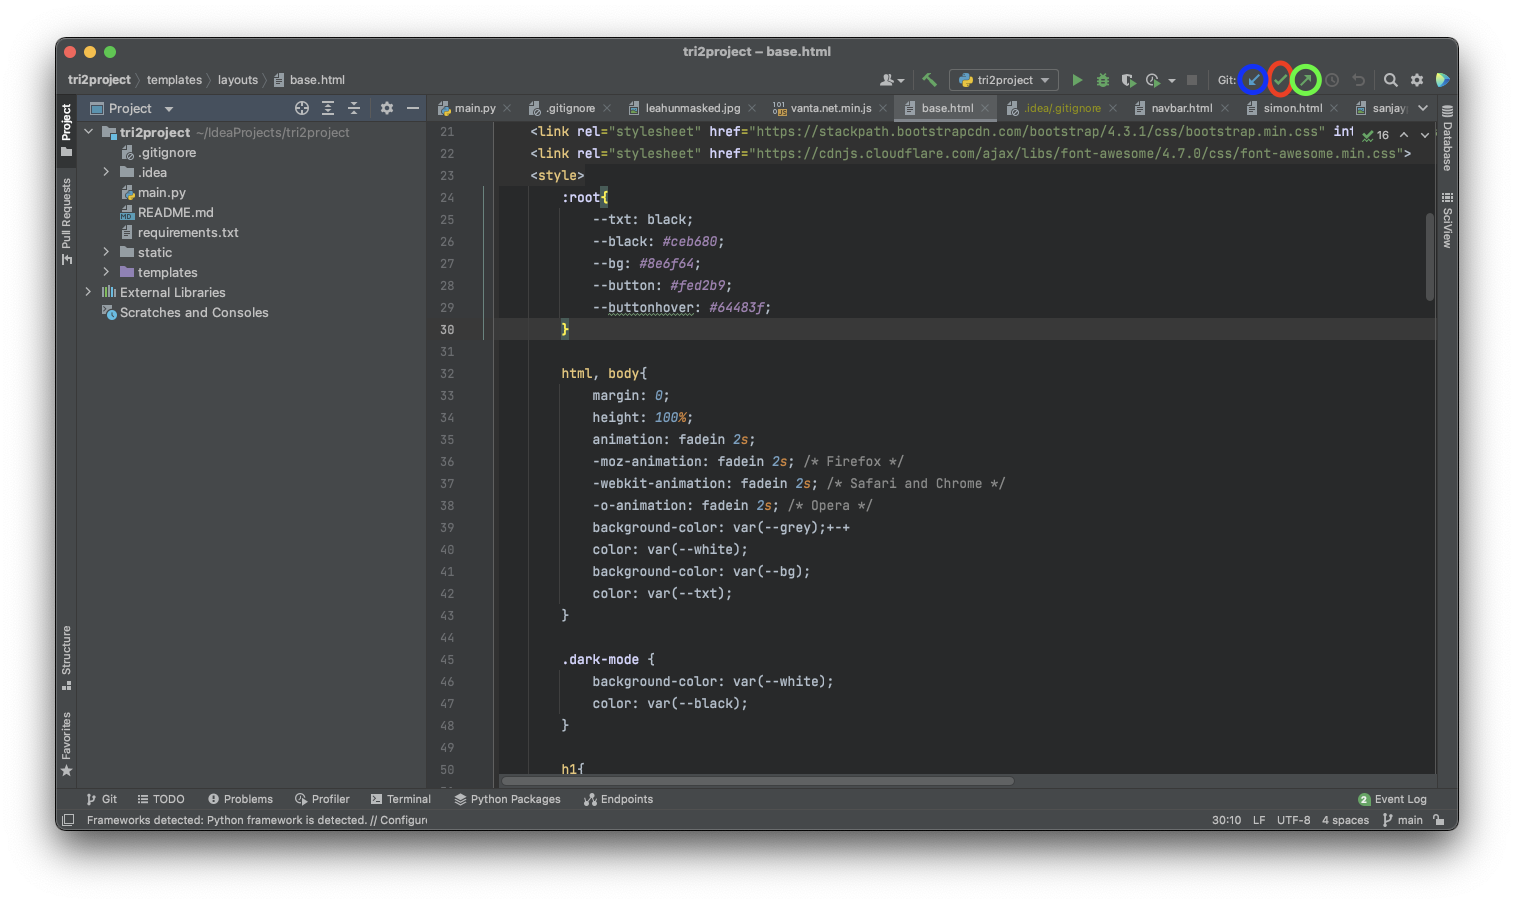Open the Python Packages tool window
The height and width of the screenshot is (904, 1514).
tap(507, 799)
